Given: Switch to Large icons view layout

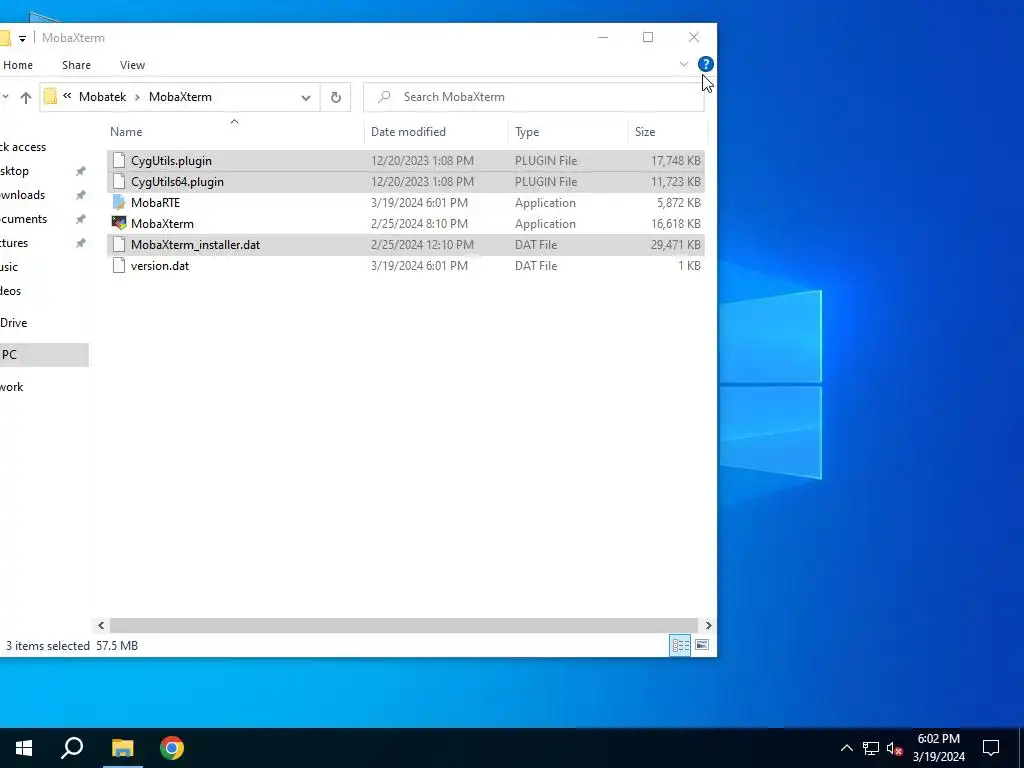Looking at the screenshot, I should 702,645.
